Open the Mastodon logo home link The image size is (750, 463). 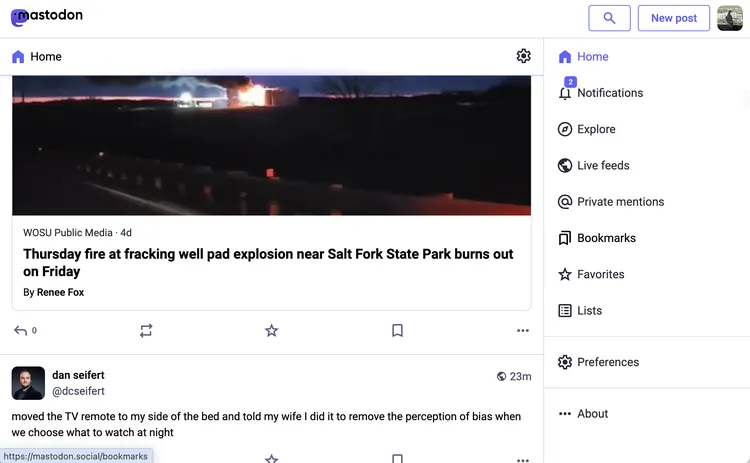click(x=47, y=17)
